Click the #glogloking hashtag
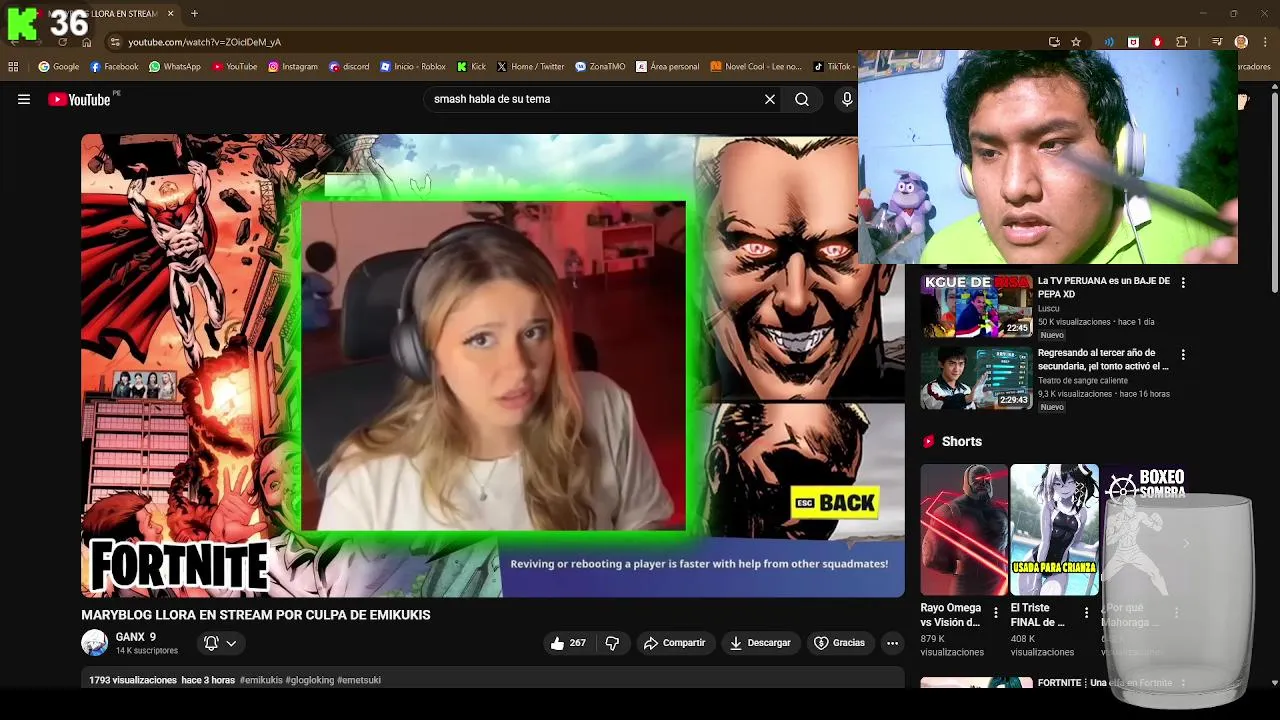The width and height of the screenshot is (1280, 720). click(309, 680)
